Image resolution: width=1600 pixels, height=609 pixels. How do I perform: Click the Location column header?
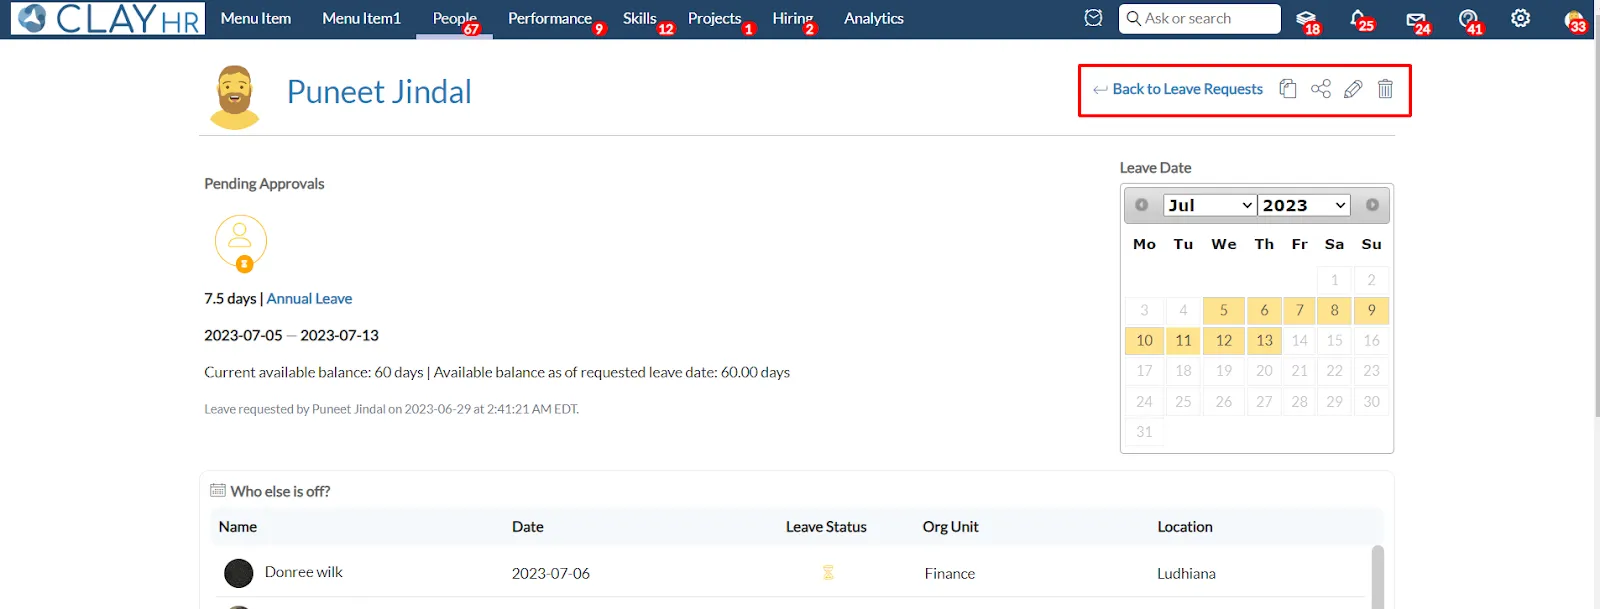(1185, 527)
